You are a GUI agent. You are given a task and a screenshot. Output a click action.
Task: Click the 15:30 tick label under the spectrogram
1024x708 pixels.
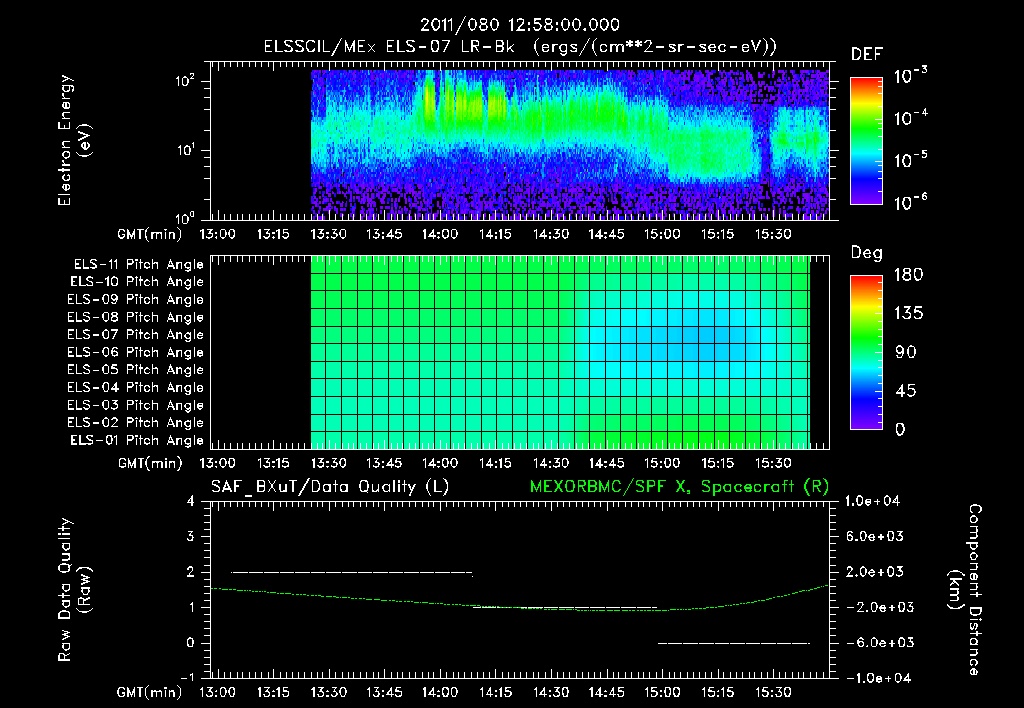(x=773, y=234)
